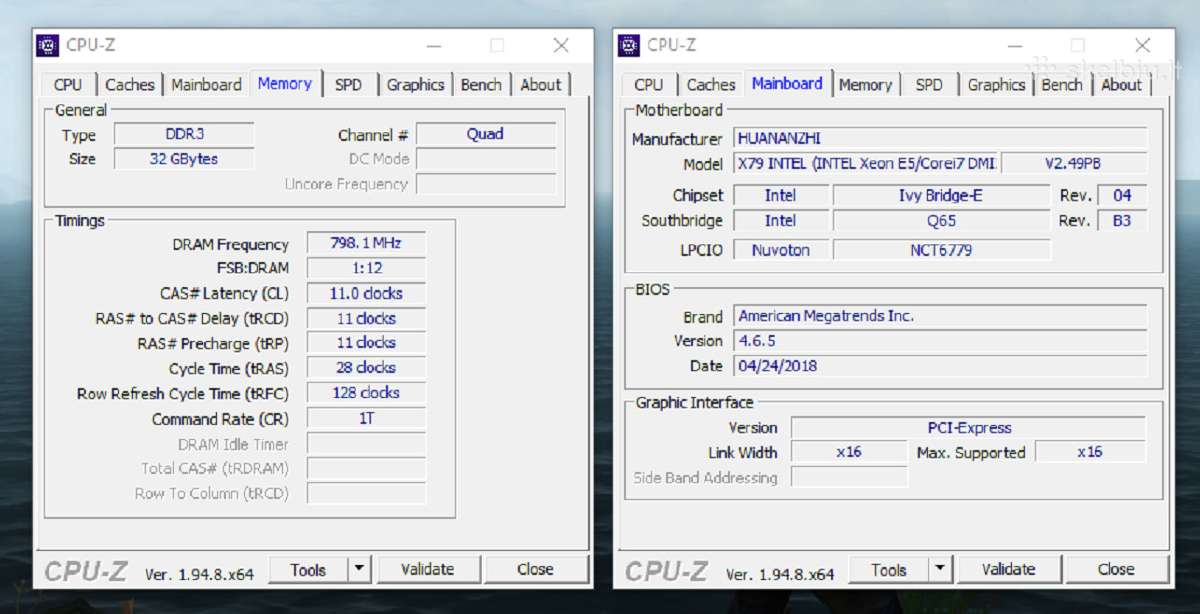1200x614 pixels.
Task: Open Memory tab in right CPU-Z window
Action: [x=865, y=85]
